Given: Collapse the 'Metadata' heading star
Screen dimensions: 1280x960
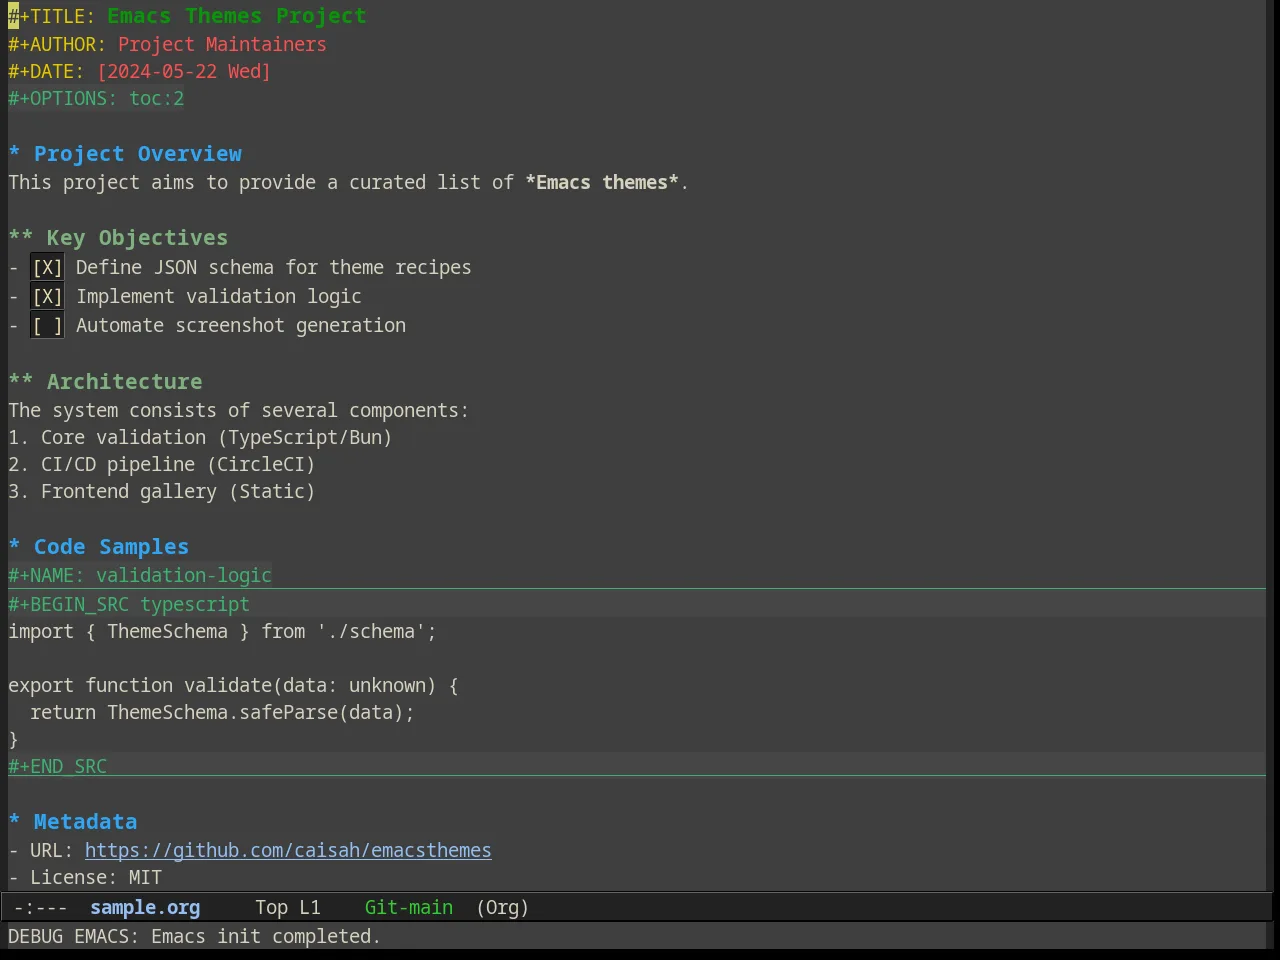Looking at the screenshot, I should (15, 821).
